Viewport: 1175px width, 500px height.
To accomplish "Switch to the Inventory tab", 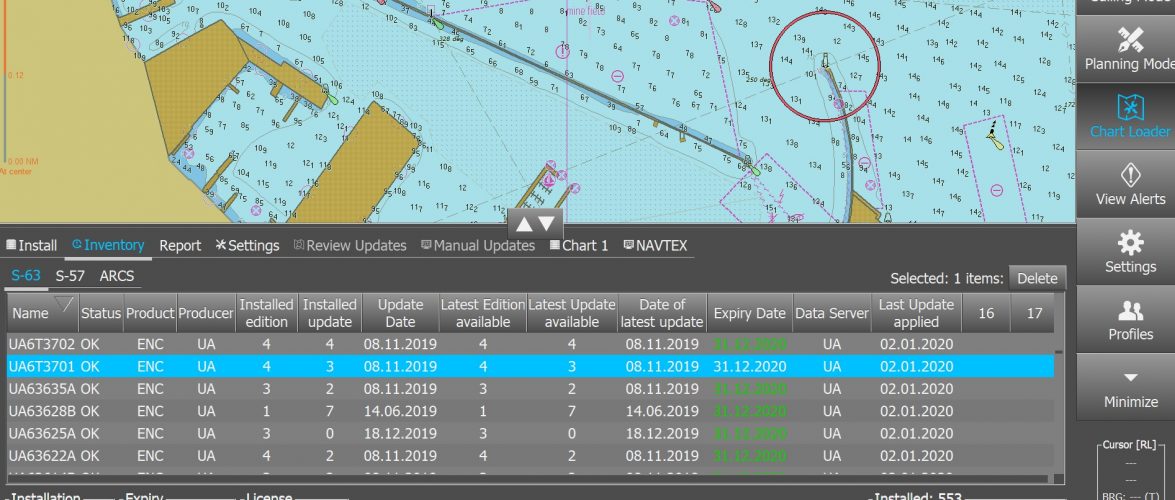I will (x=108, y=245).
